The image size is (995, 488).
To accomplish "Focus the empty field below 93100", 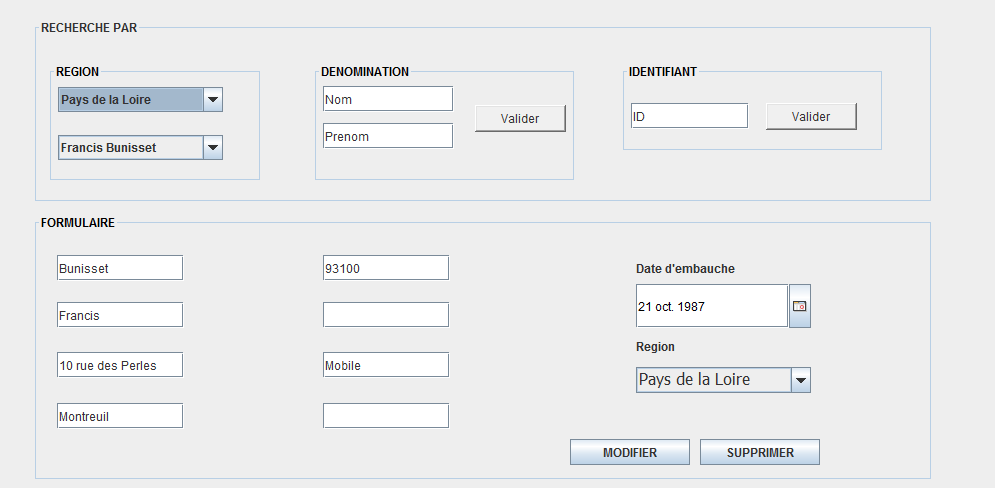I will tap(386, 315).
